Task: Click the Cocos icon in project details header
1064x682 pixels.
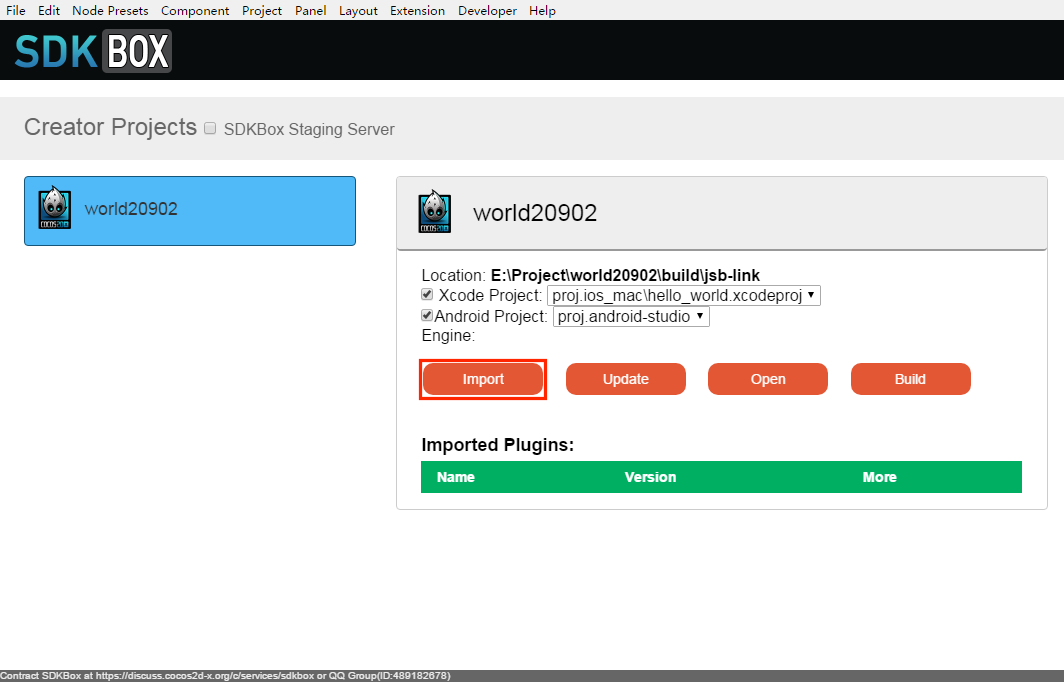Action: coord(434,212)
